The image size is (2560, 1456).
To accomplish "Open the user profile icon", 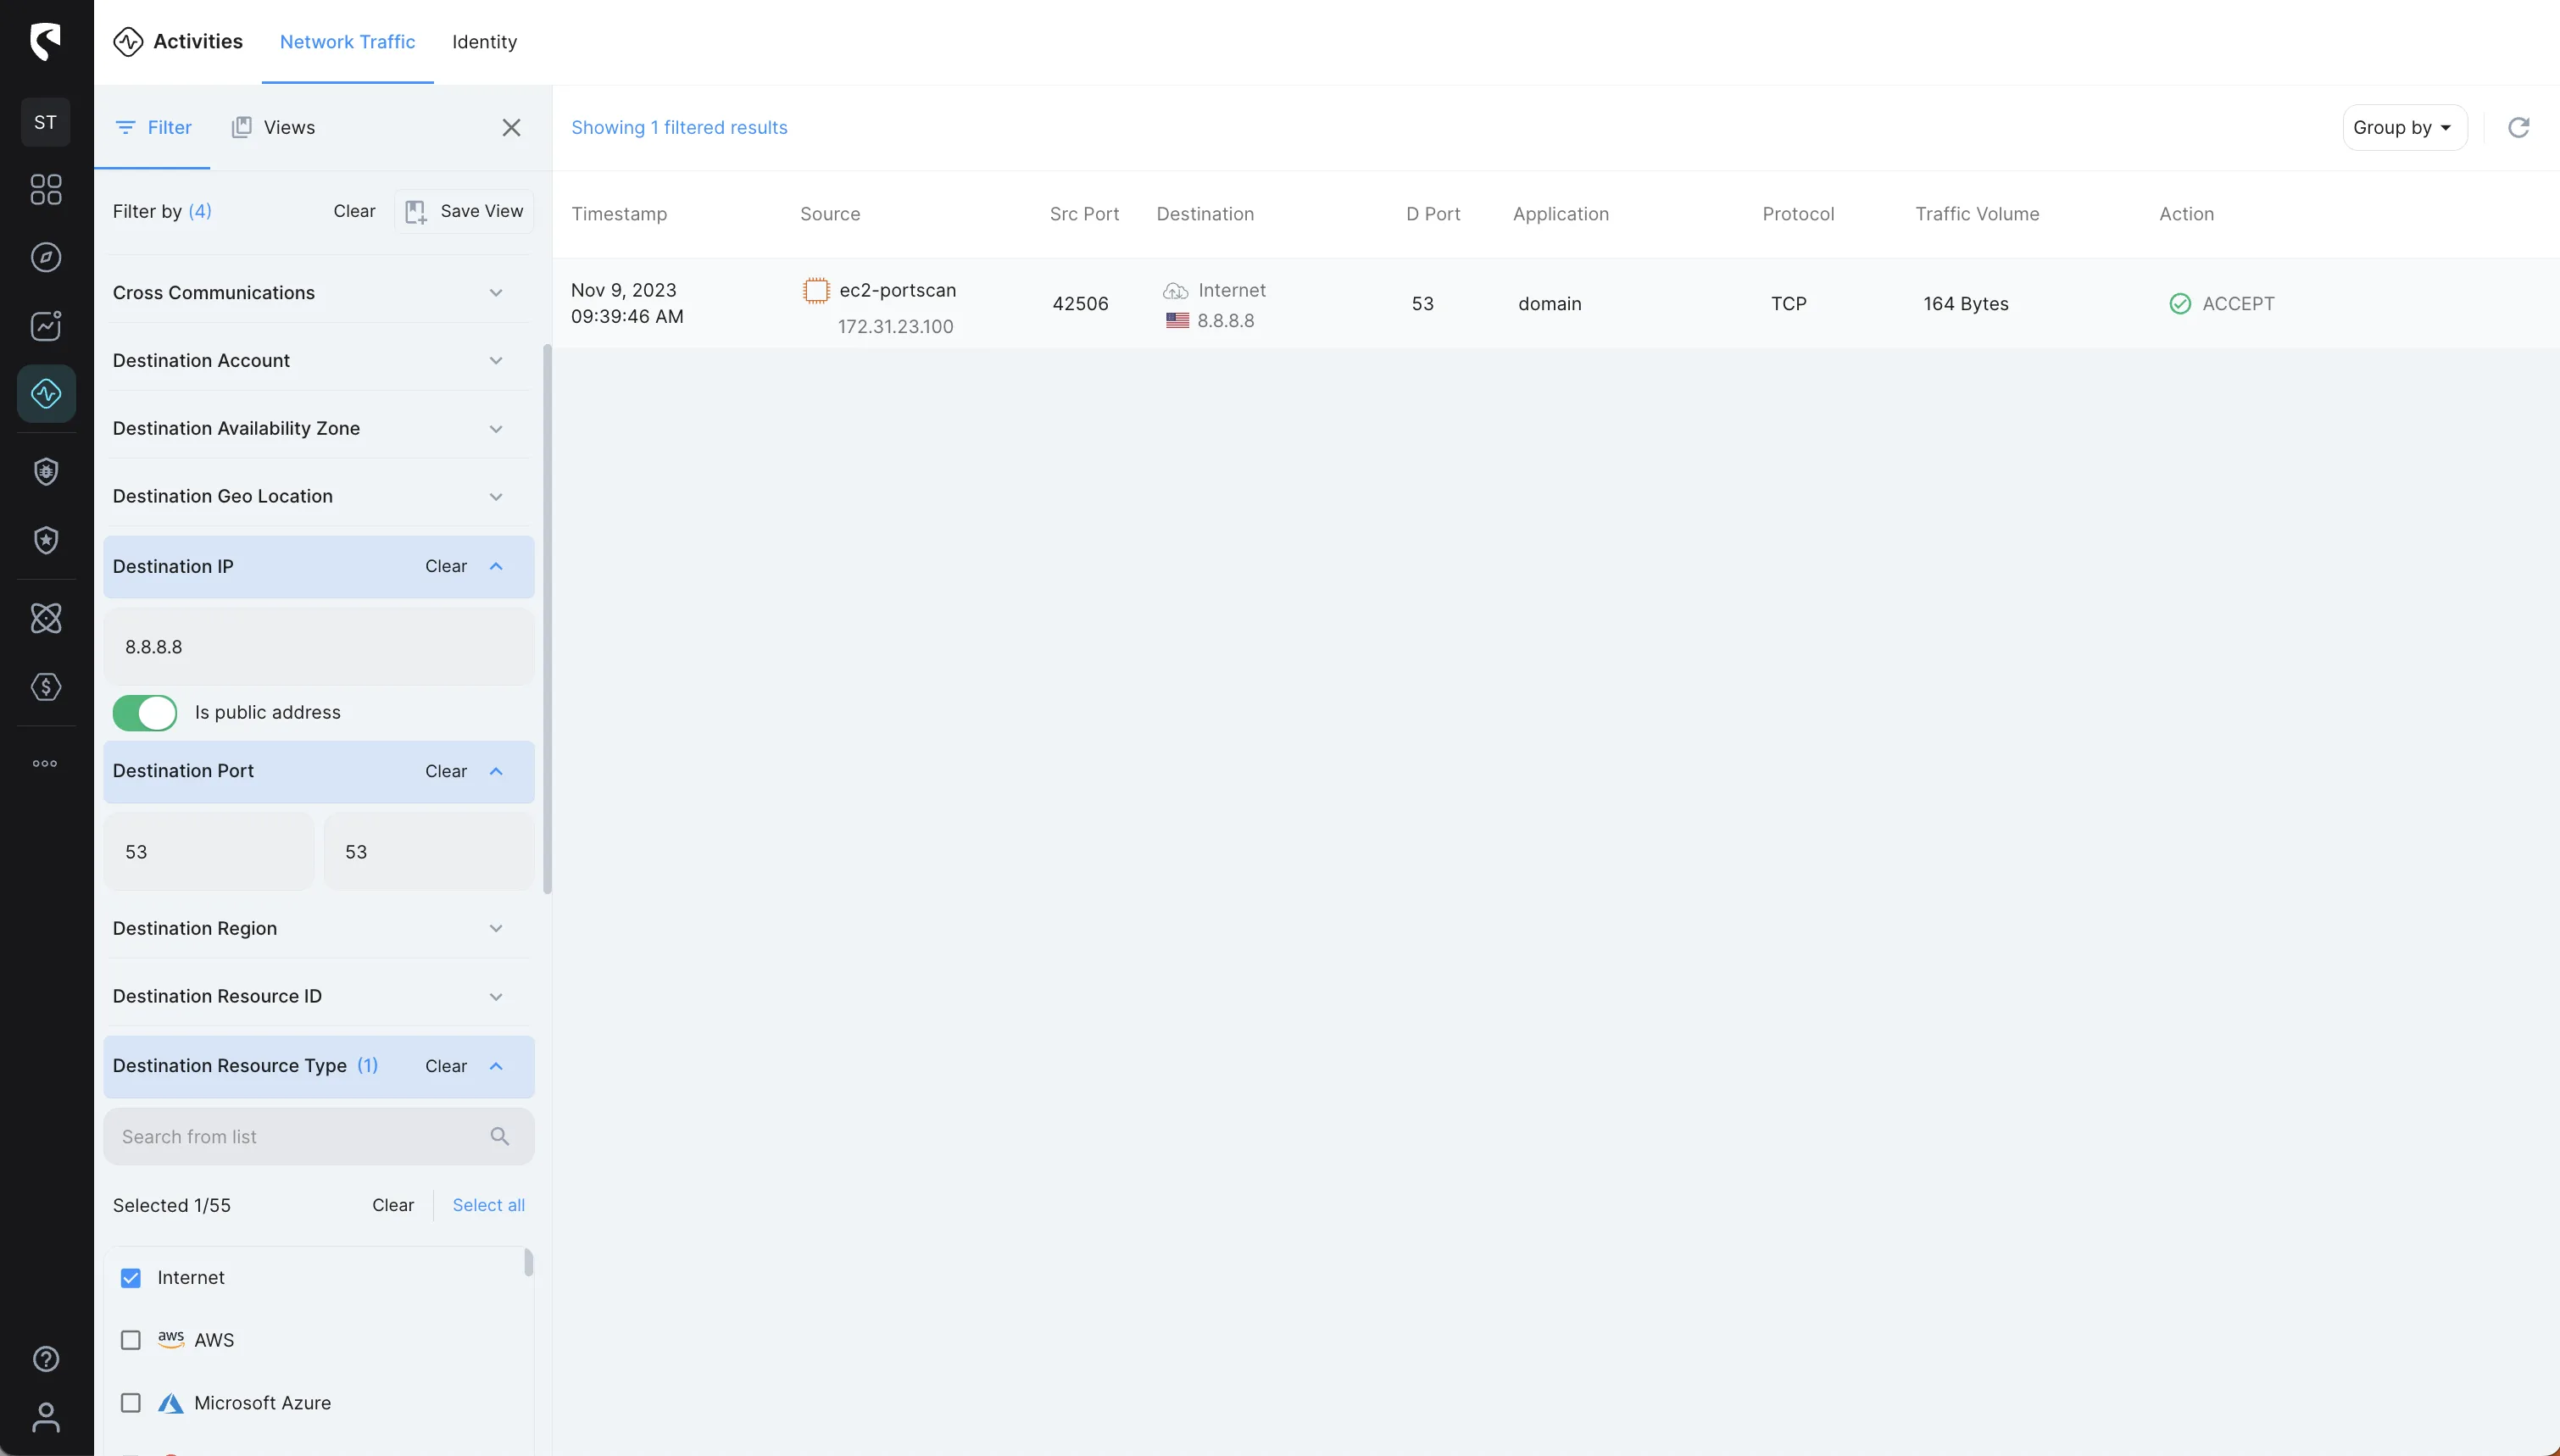I will (45, 1417).
